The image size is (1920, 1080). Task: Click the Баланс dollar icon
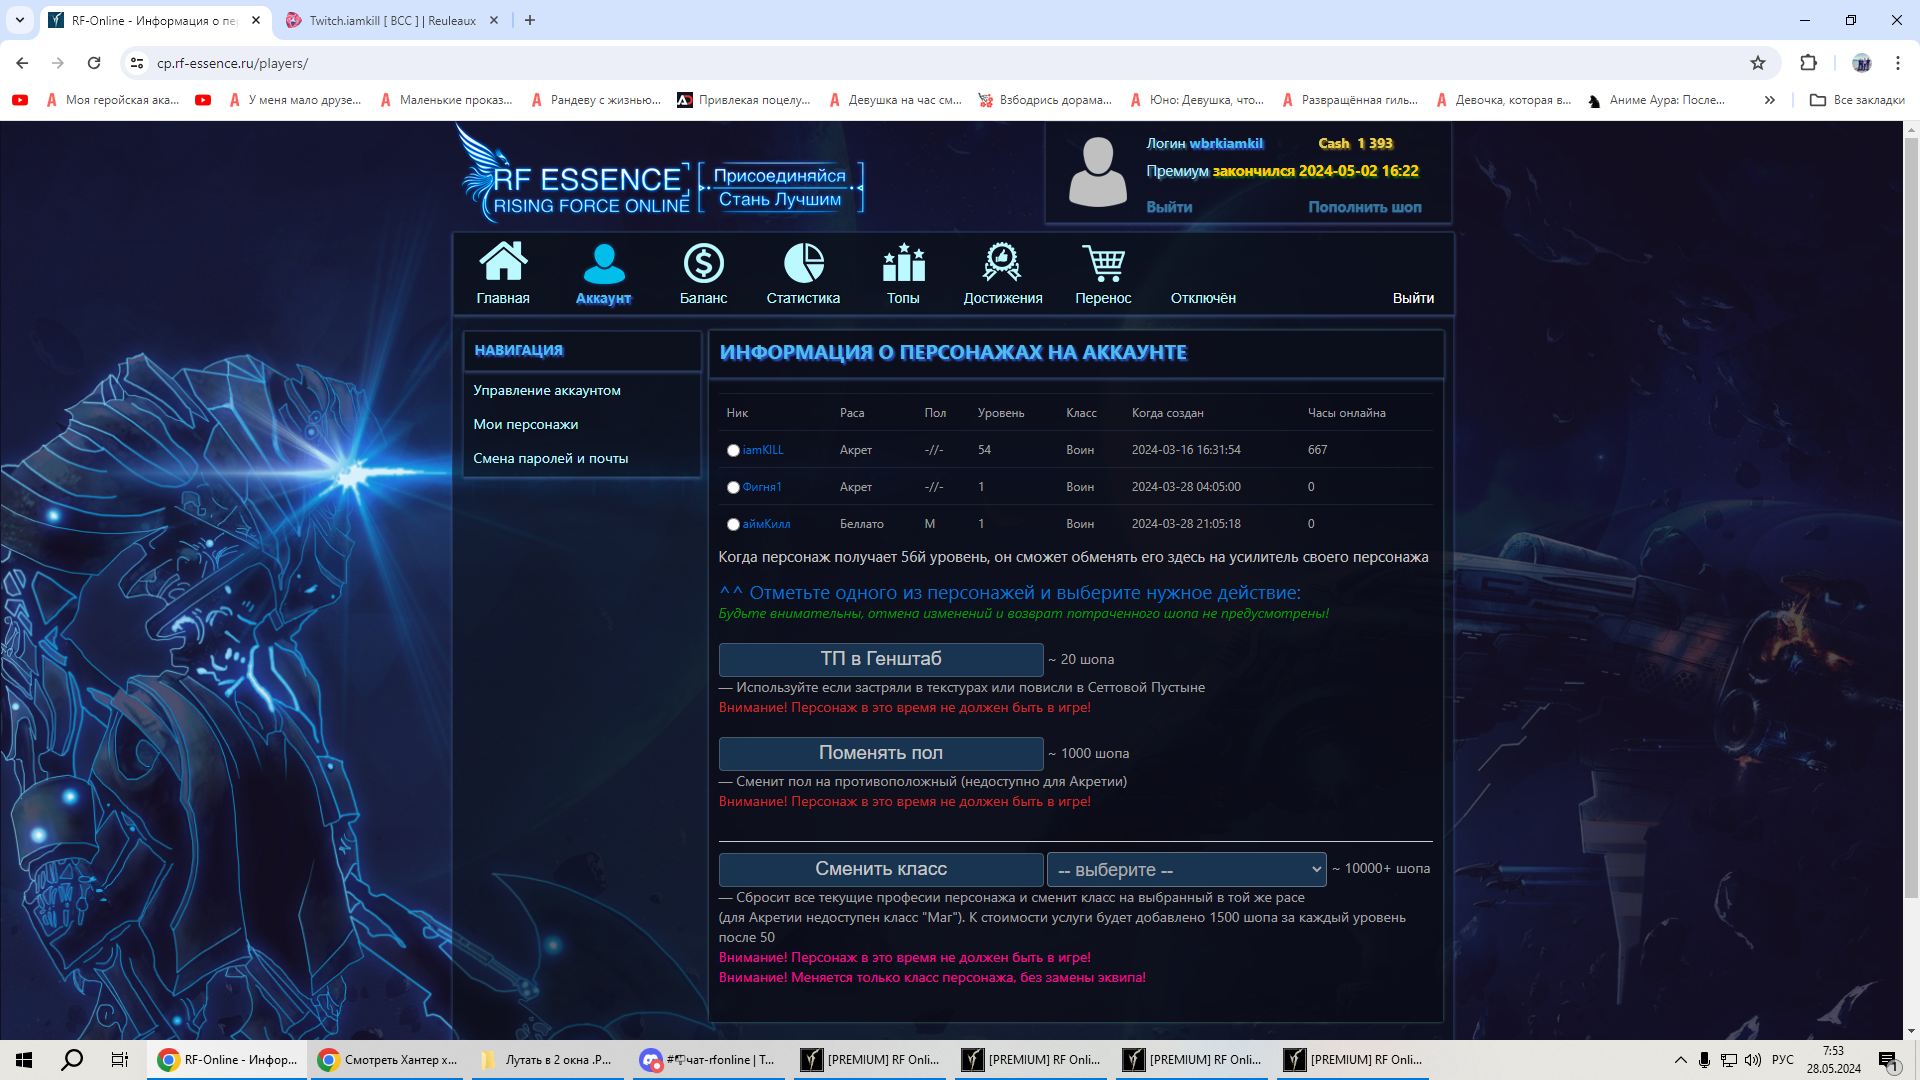(703, 263)
